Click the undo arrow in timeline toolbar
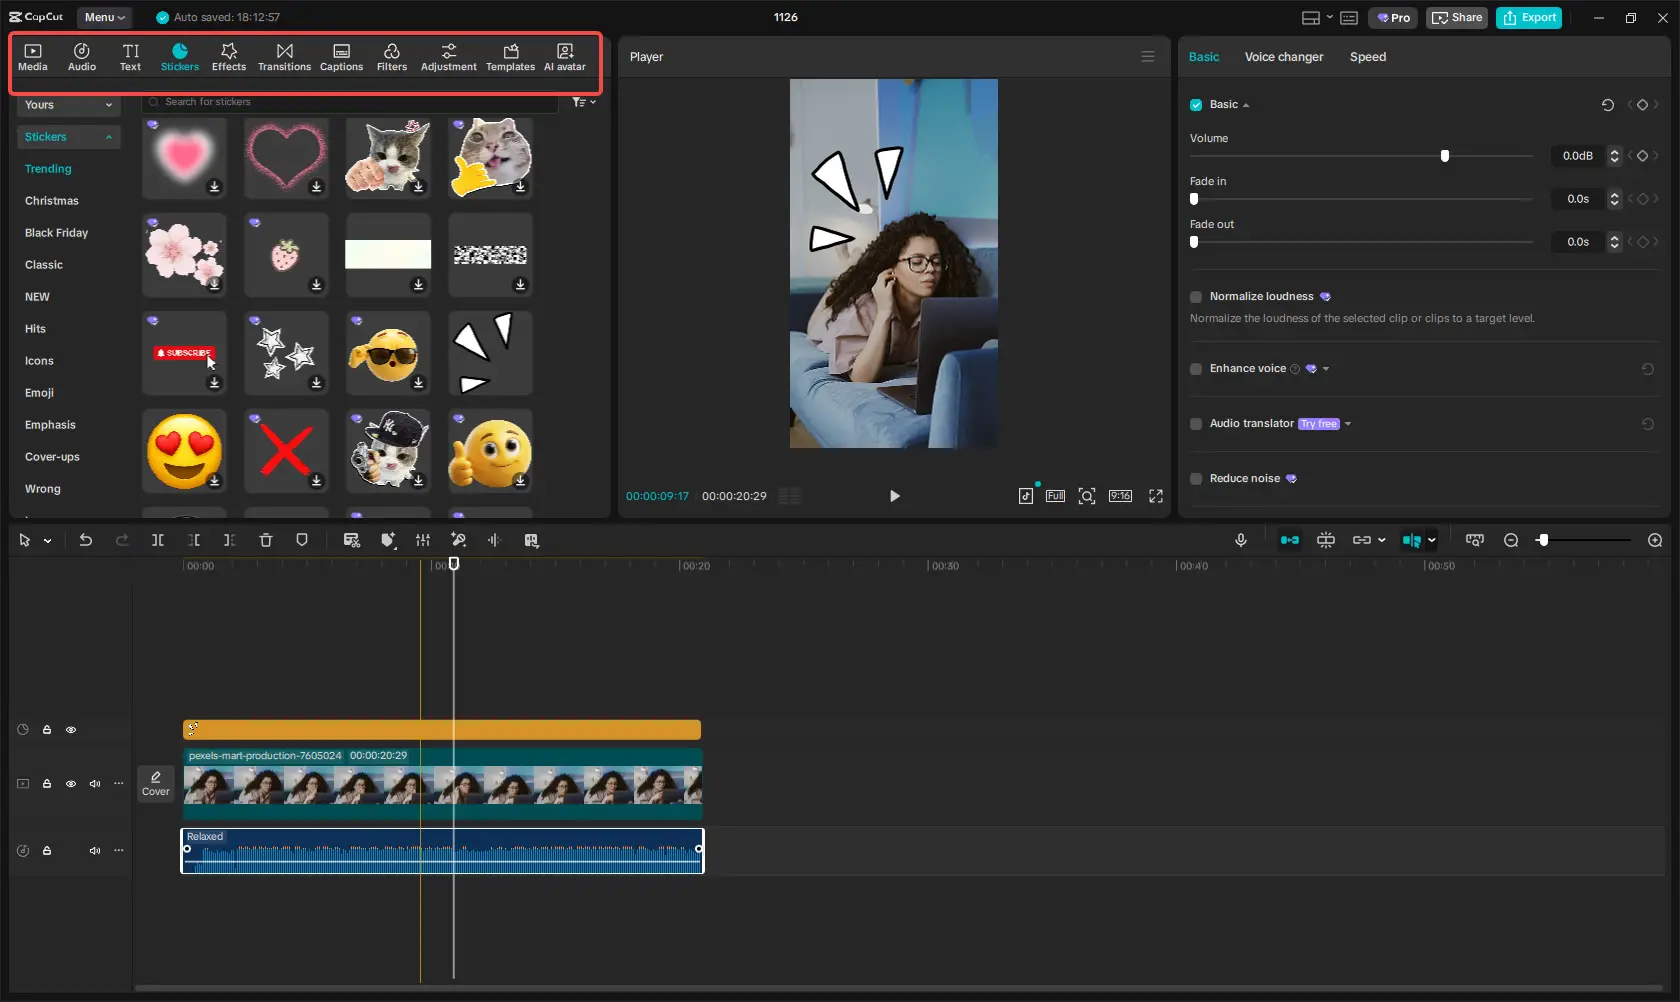Image resolution: width=1680 pixels, height=1002 pixels. 86,540
